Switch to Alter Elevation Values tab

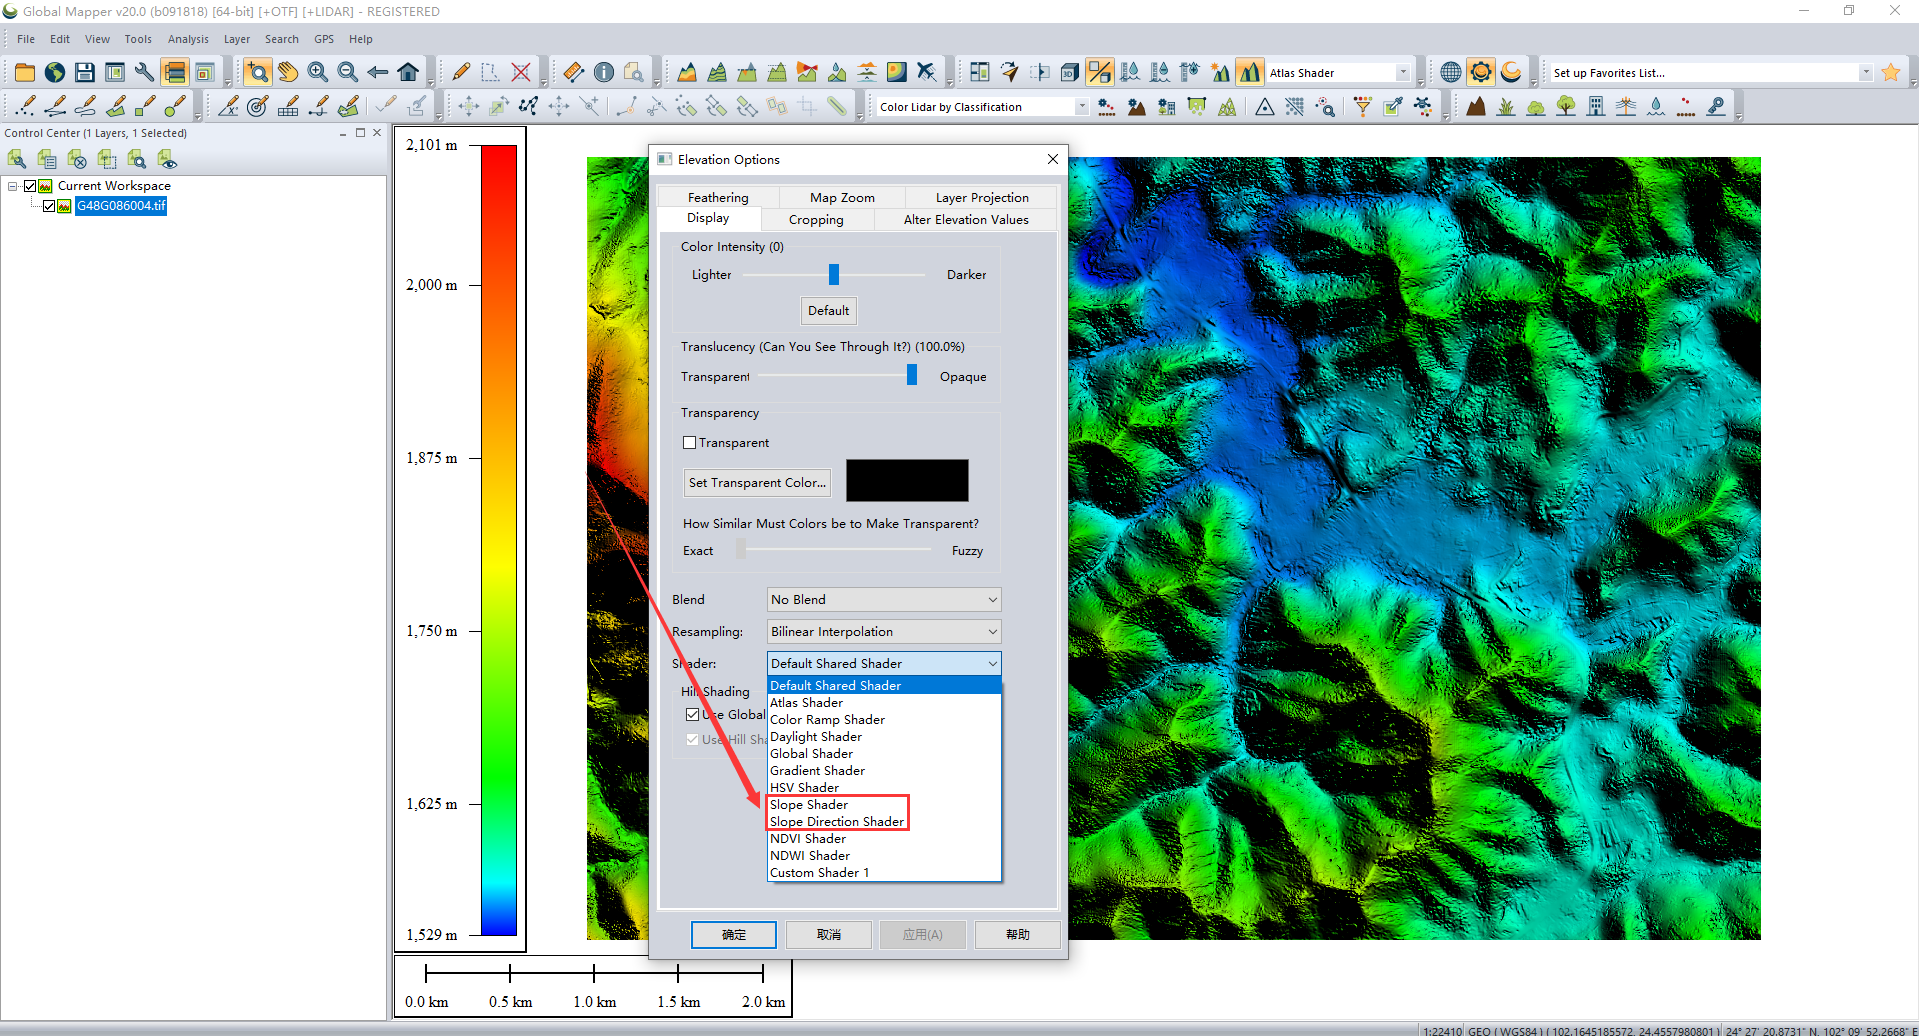click(x=966, y=220)
